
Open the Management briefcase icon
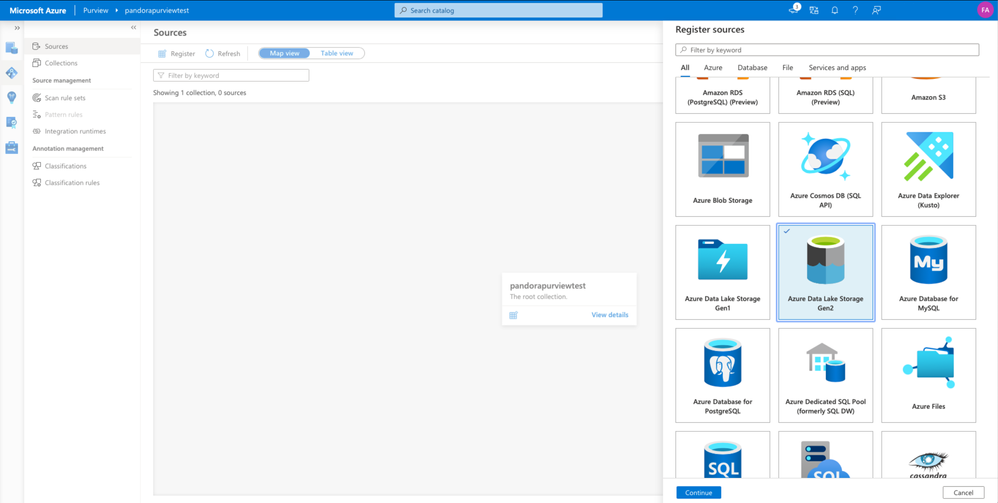click(11, 148)
